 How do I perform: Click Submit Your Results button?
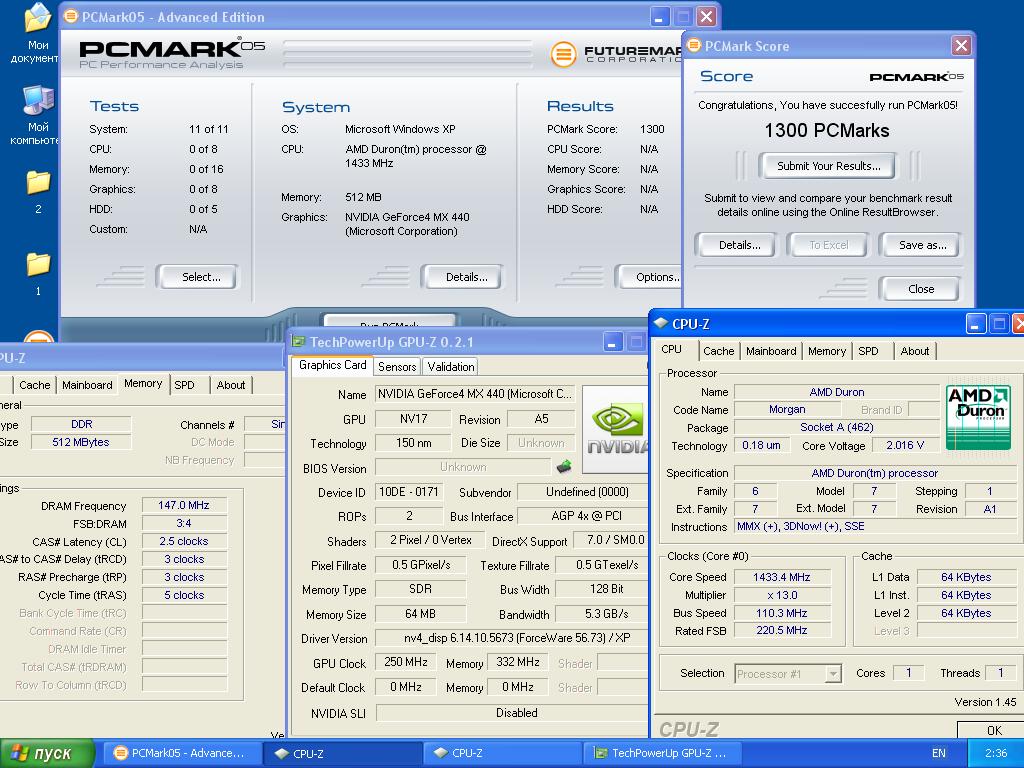coord(828,166)
